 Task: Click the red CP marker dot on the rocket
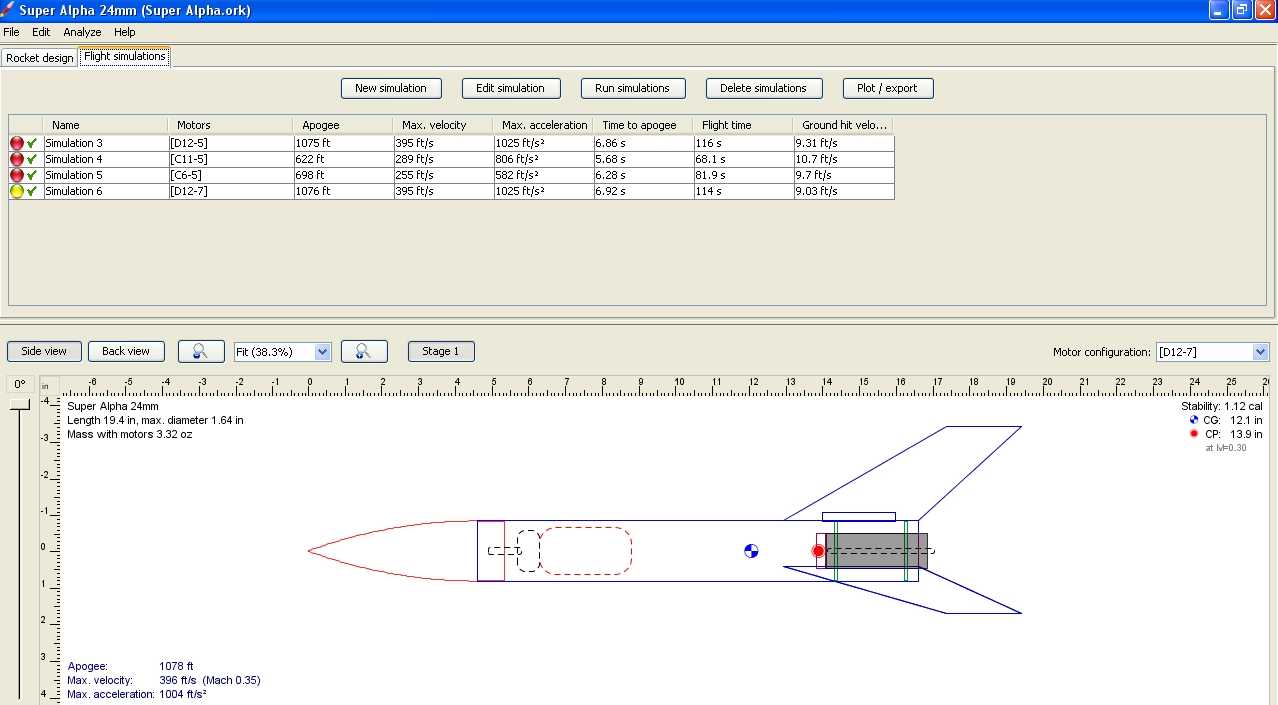[x=818, y=551]
